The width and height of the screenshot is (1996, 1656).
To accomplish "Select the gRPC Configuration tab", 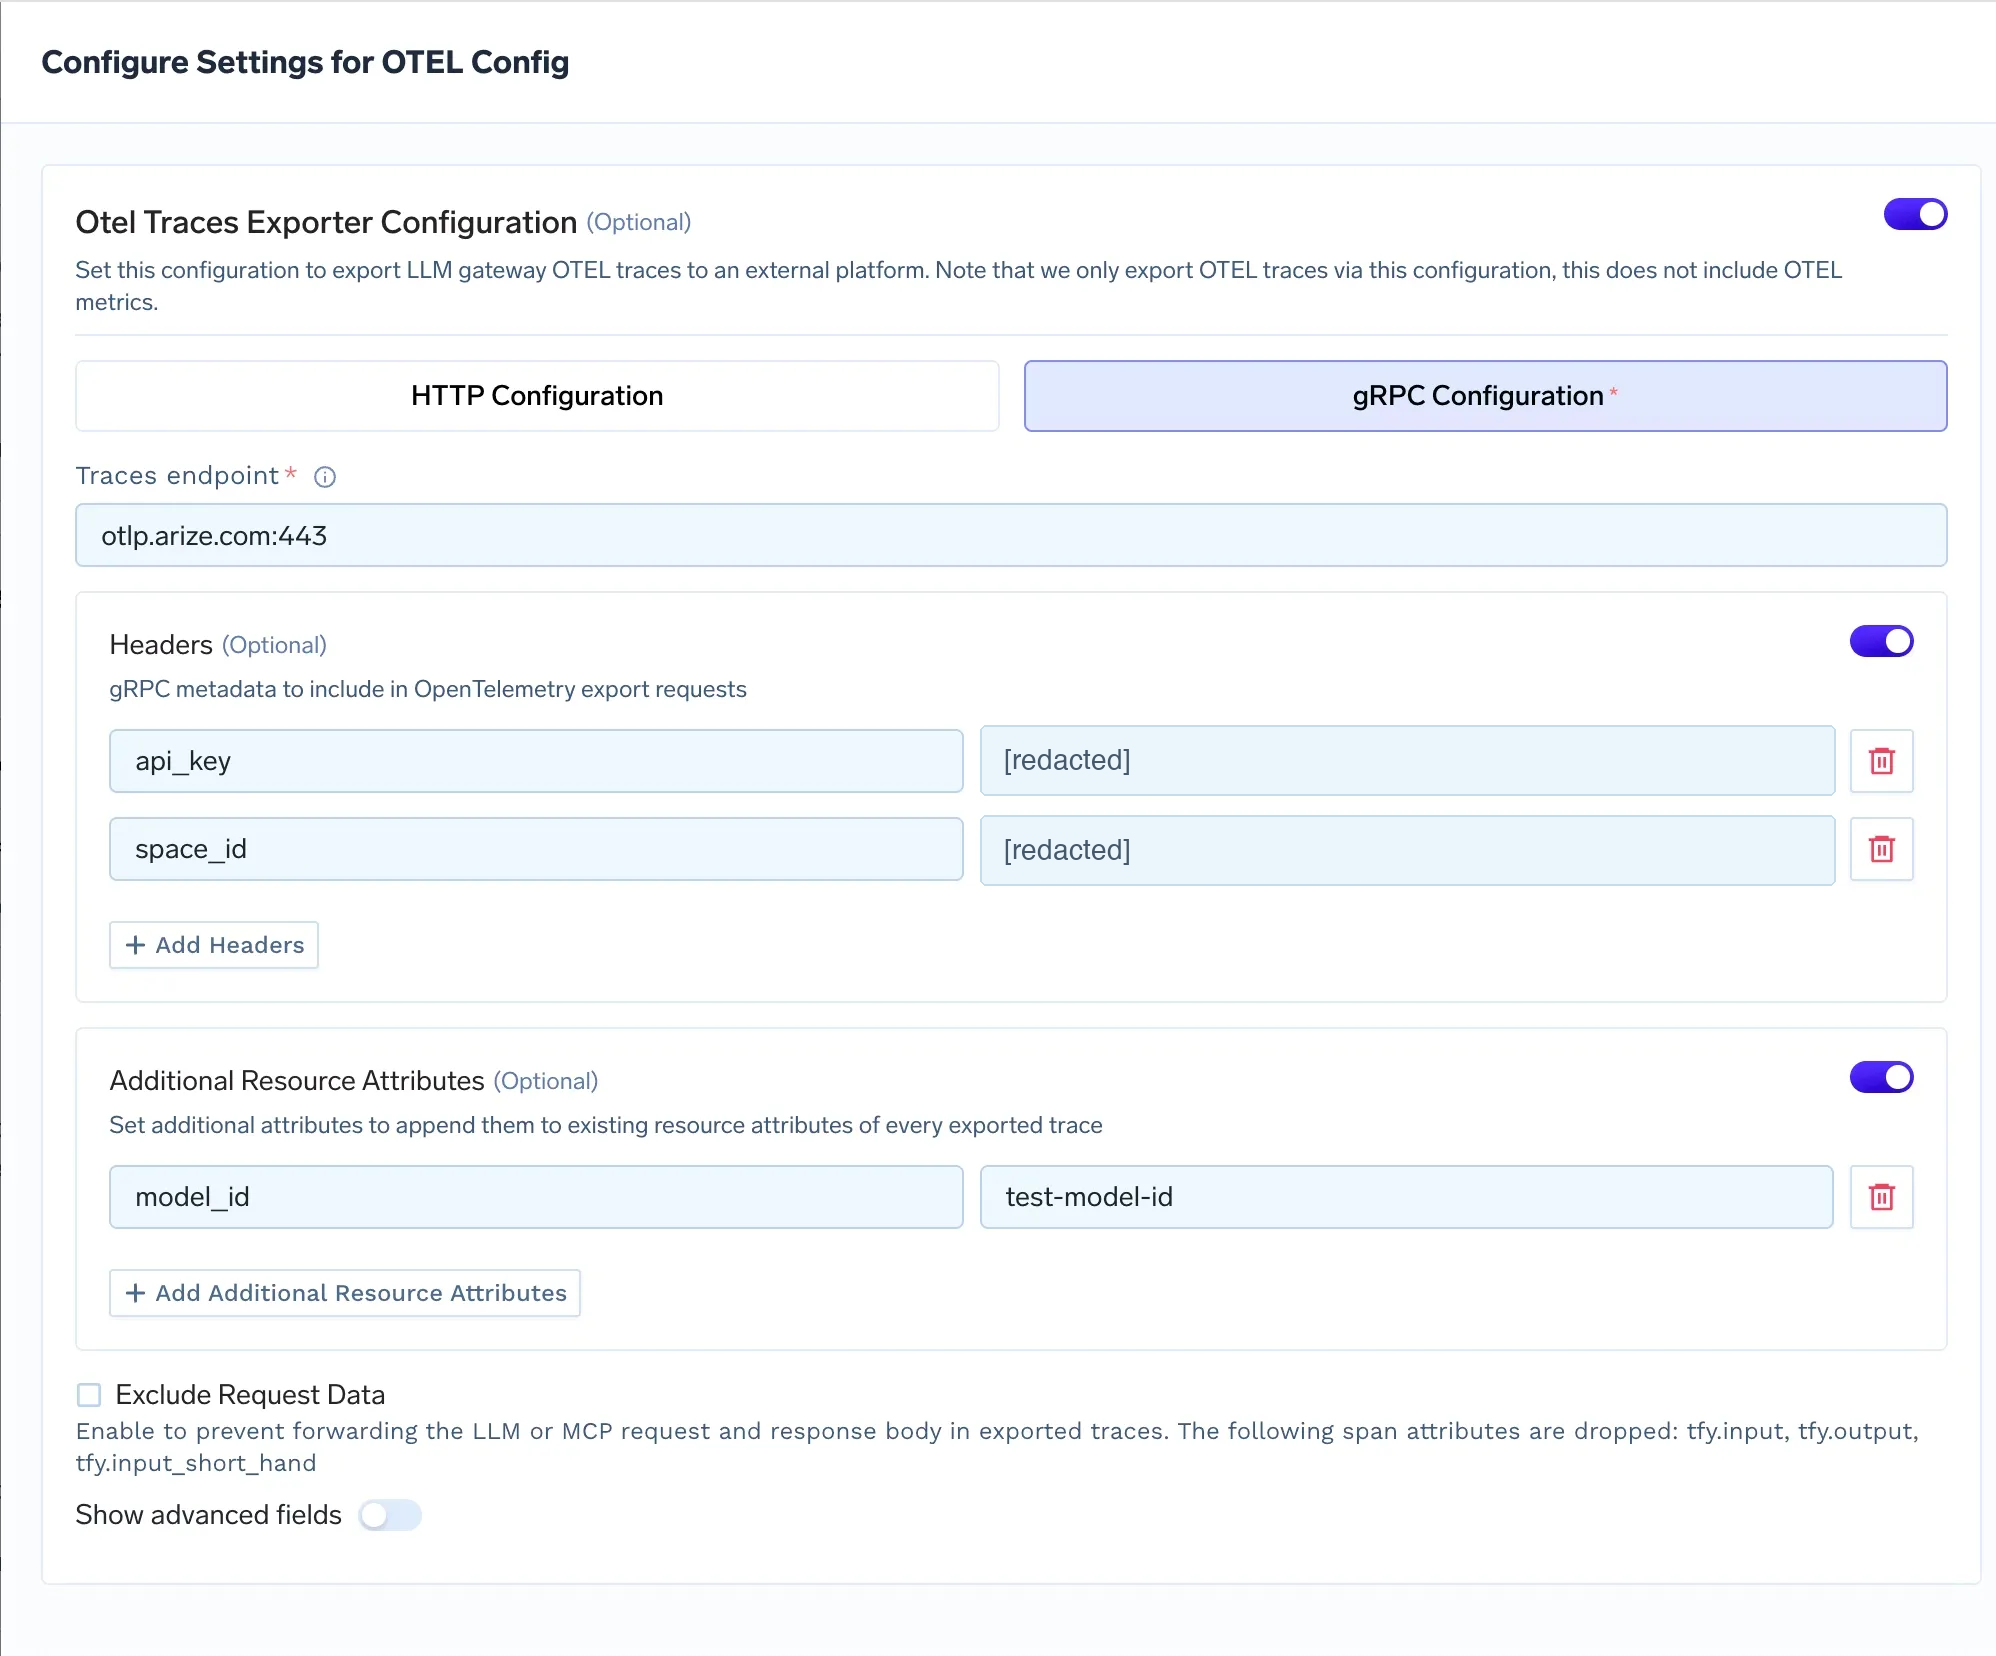I will coord(1485,396).
